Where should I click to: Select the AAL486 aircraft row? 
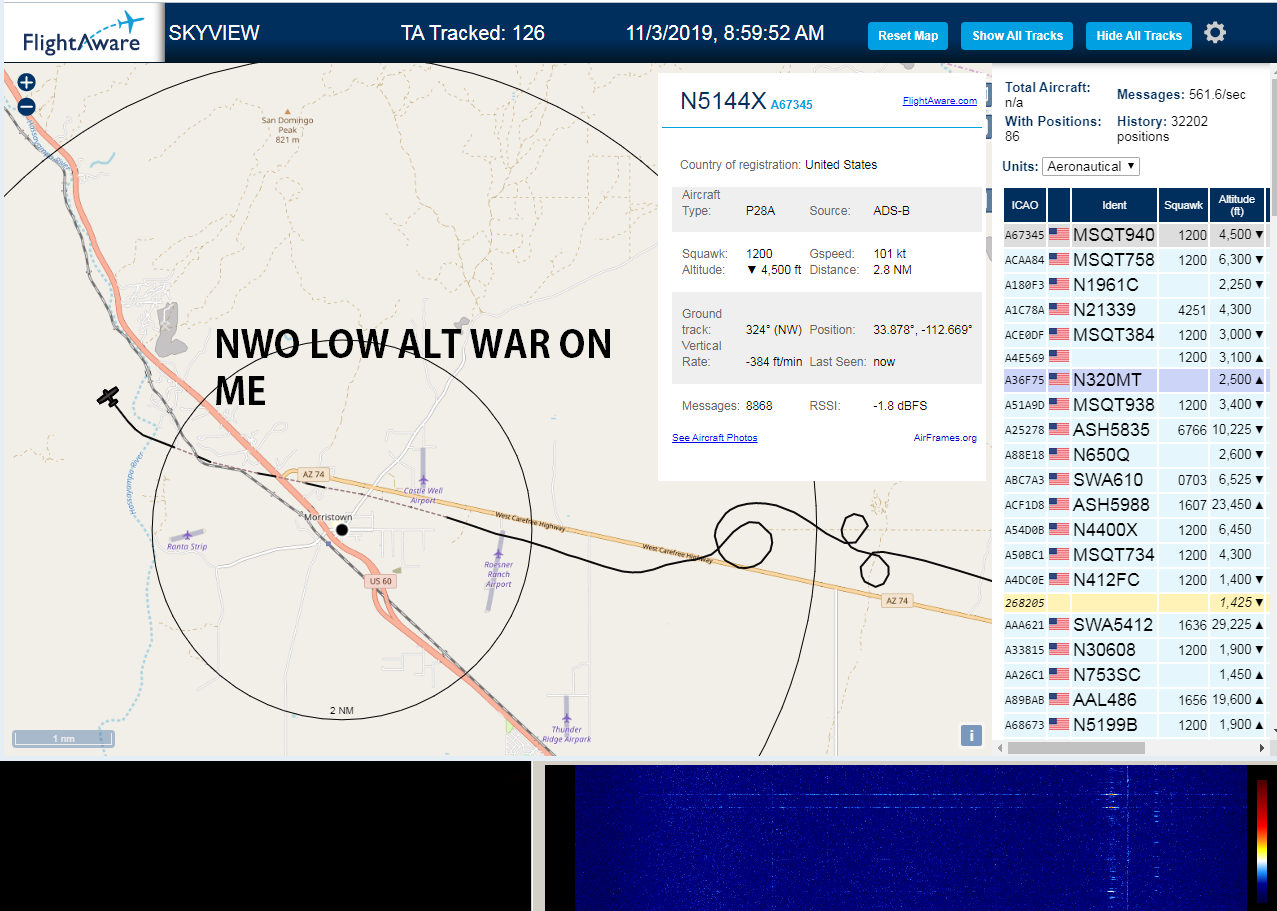coord(1135,700)
